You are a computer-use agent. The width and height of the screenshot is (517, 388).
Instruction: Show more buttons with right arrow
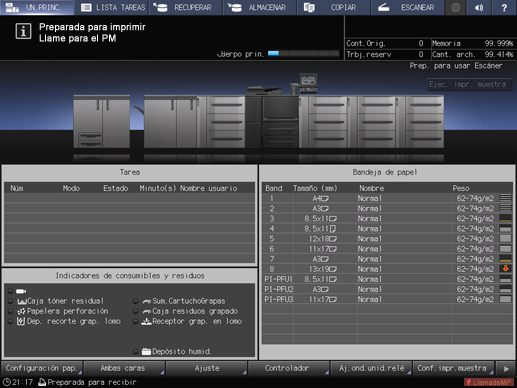coord(506,369)
